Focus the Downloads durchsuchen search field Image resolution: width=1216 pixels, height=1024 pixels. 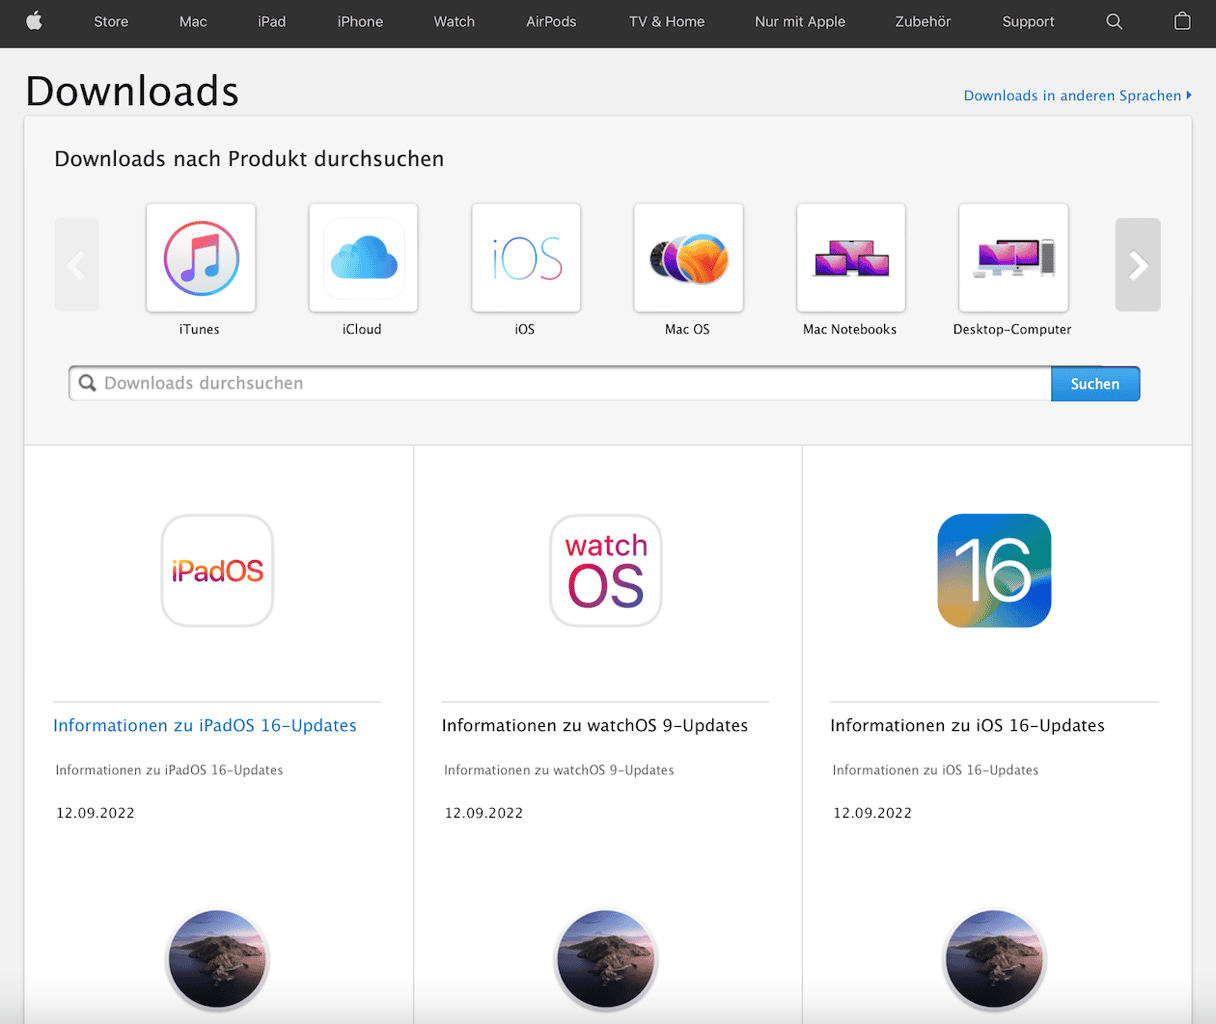(x=560, y=384)
